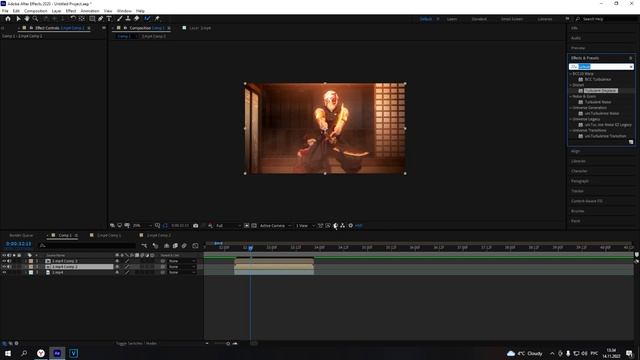Select the Zoom magnifier tool
640x360 pixels.
click(x=36, y=19)
